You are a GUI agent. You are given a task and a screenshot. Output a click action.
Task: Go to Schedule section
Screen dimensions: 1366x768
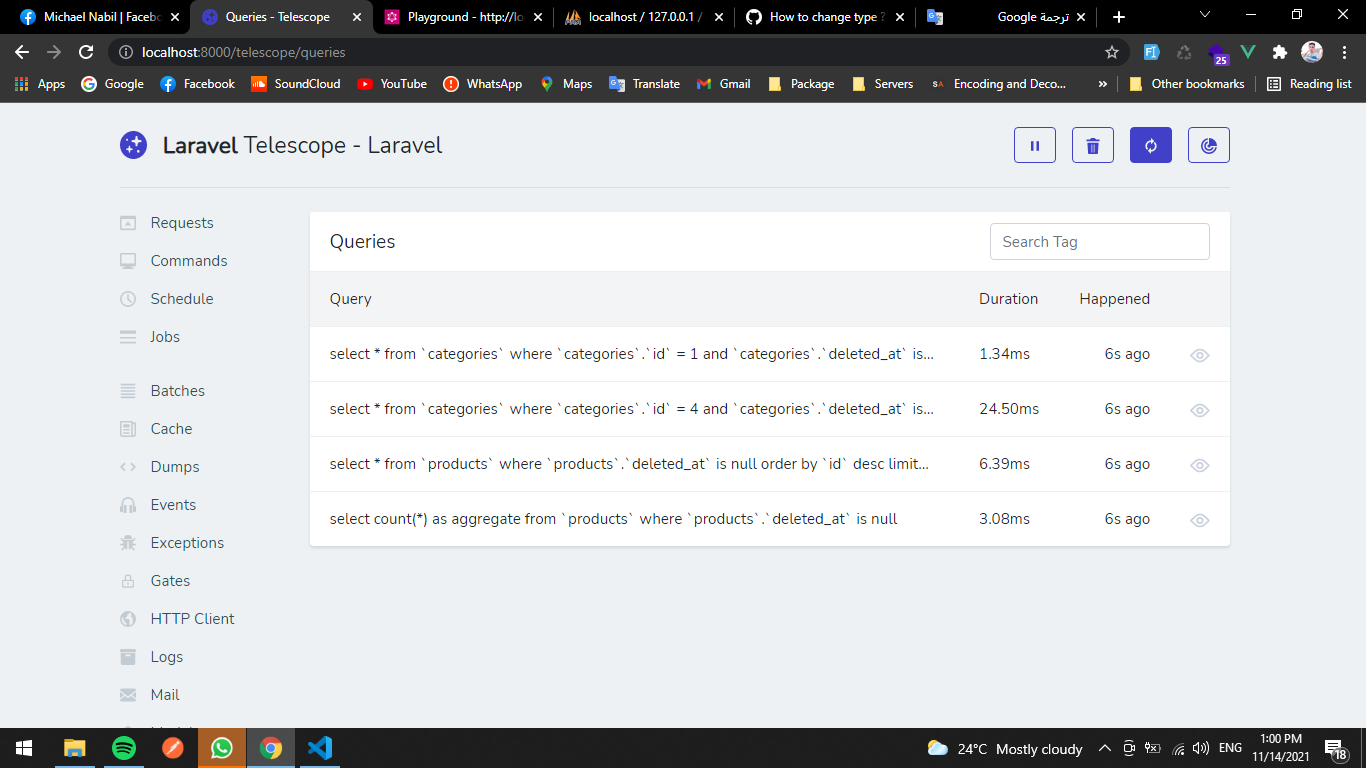182,299
